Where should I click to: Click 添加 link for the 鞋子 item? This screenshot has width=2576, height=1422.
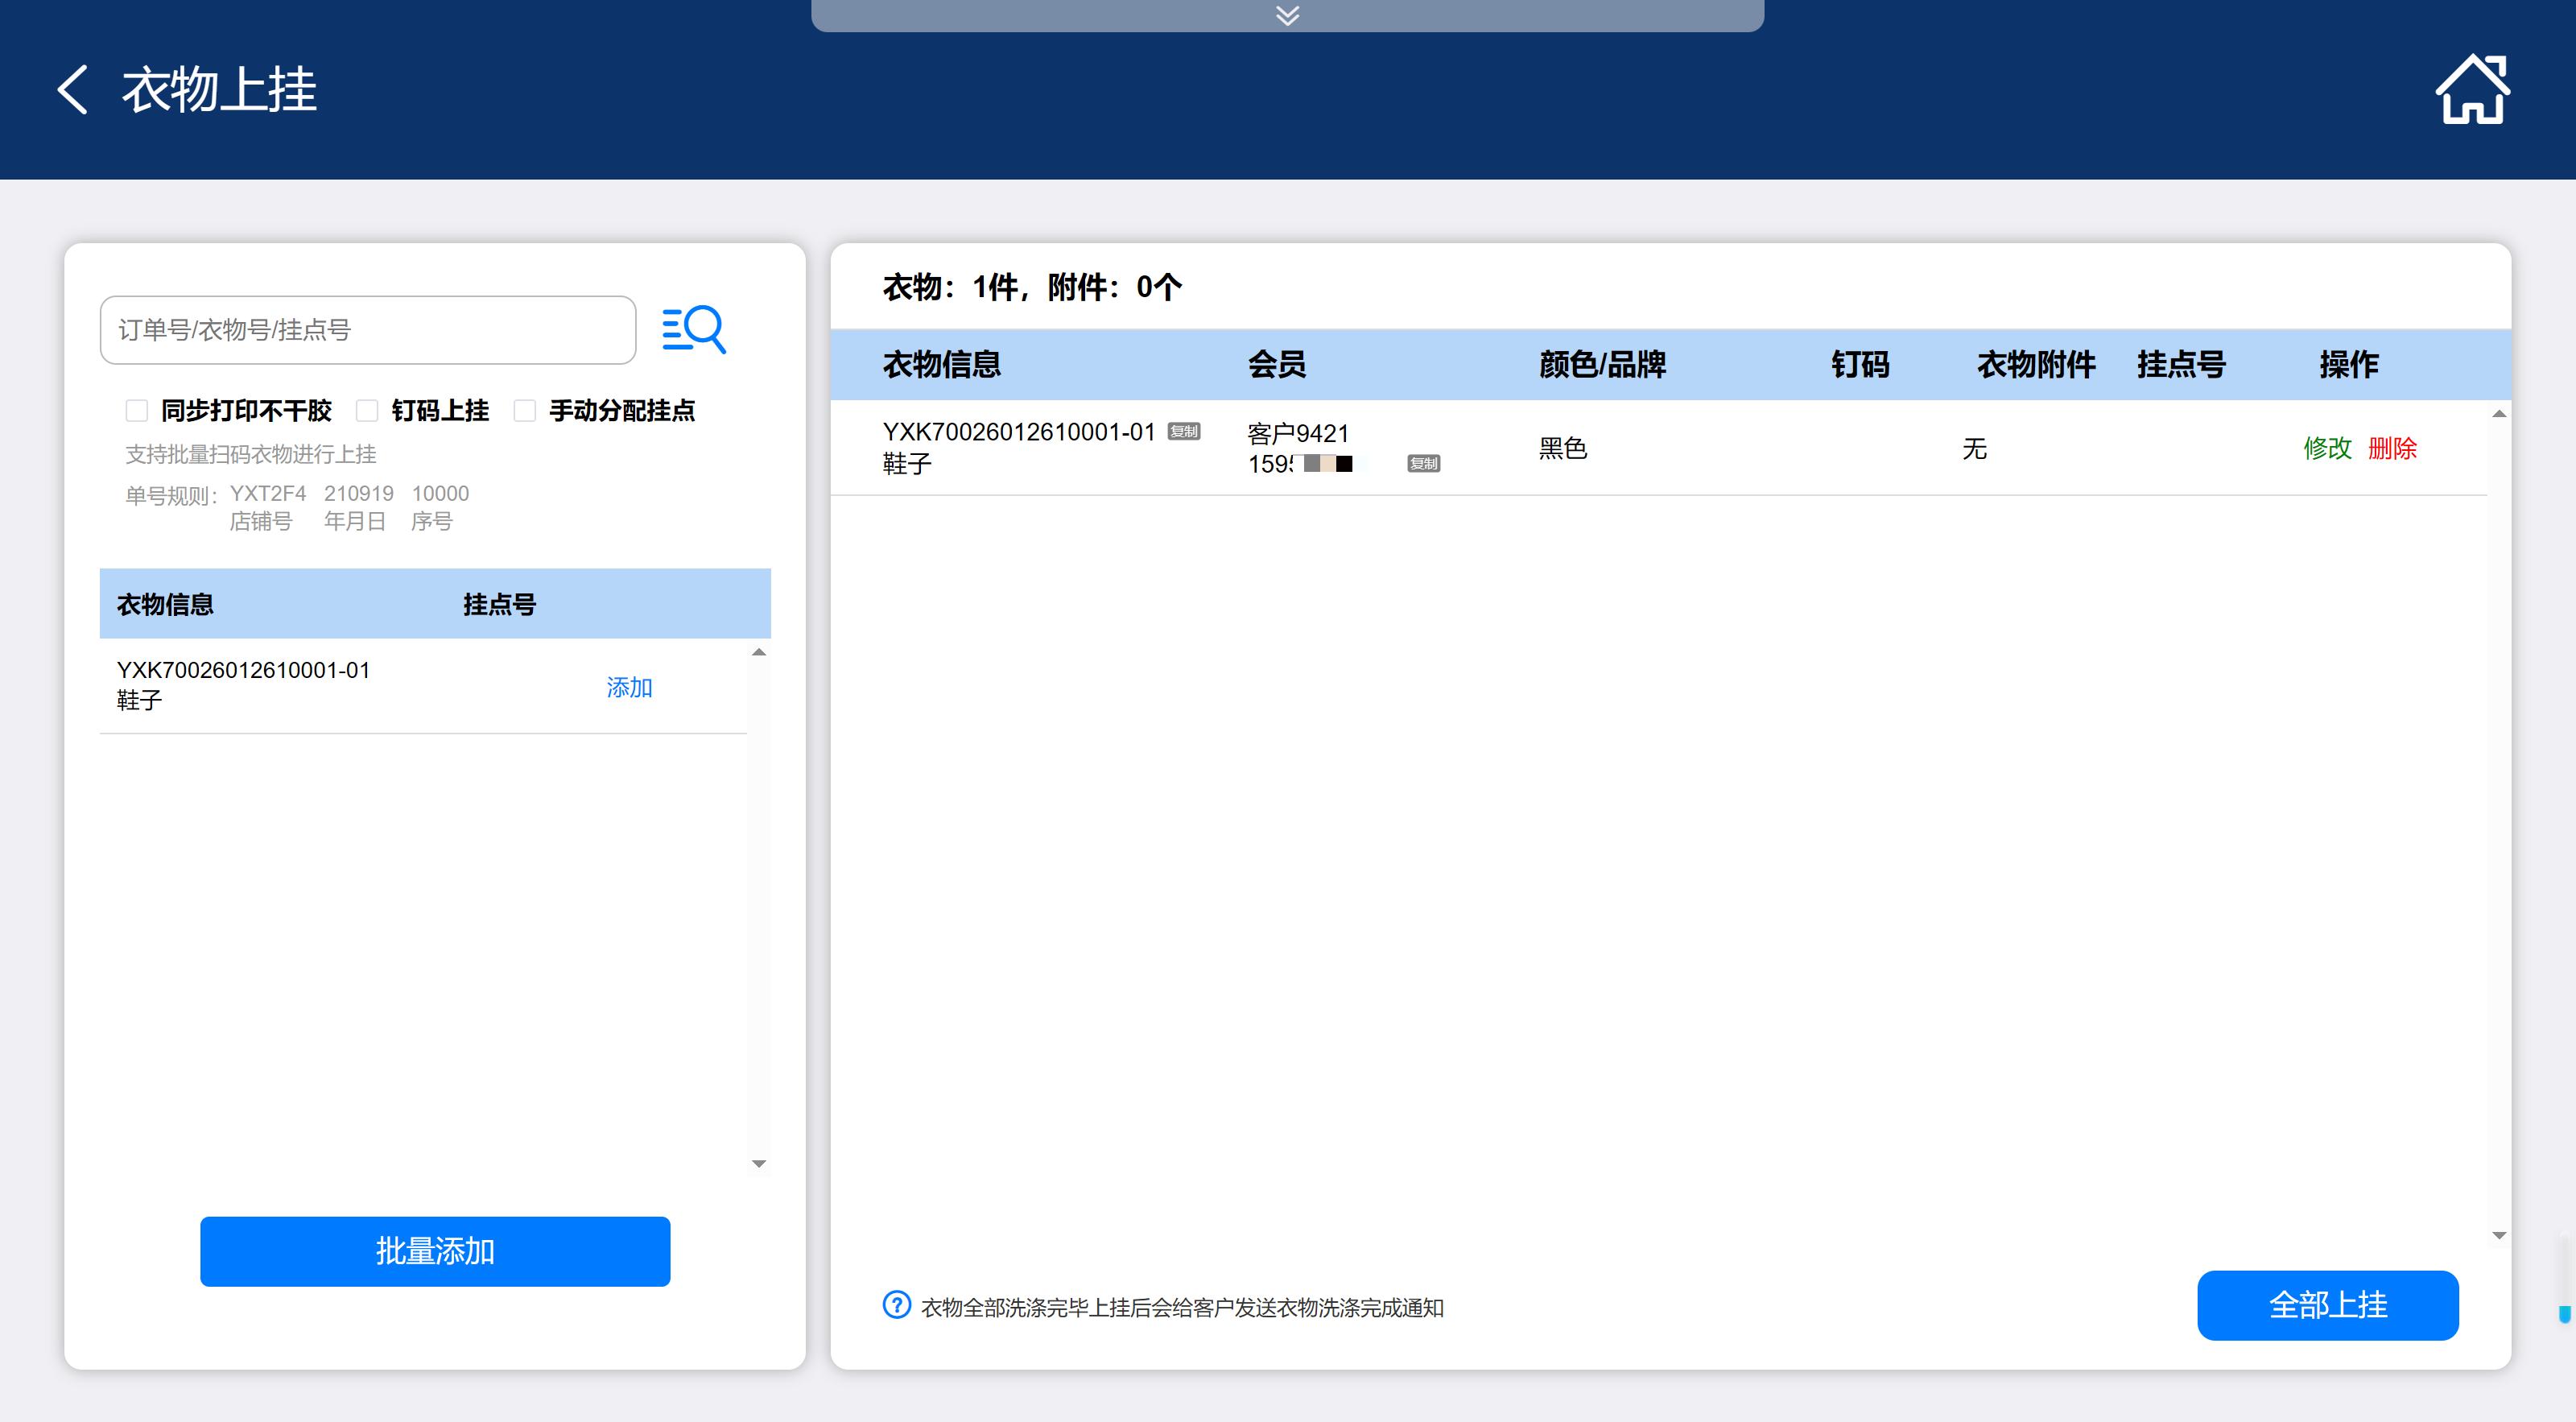pyautogui.click(x=629, y=687)
